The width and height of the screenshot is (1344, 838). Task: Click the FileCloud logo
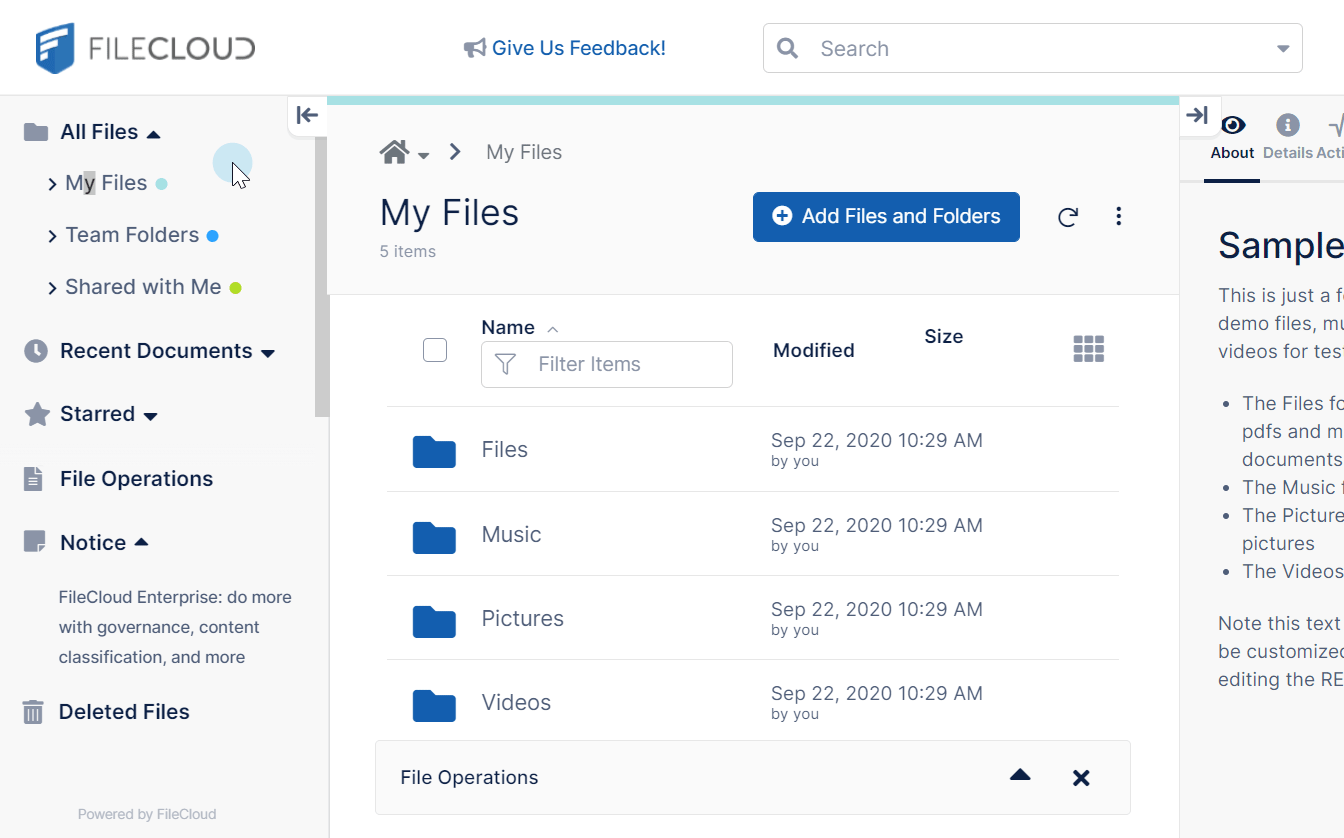(145, 48)
